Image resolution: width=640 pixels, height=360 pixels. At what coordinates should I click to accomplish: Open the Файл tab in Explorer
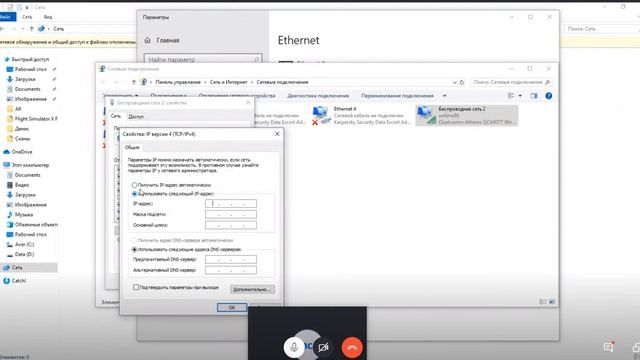[x=7, y=17]
